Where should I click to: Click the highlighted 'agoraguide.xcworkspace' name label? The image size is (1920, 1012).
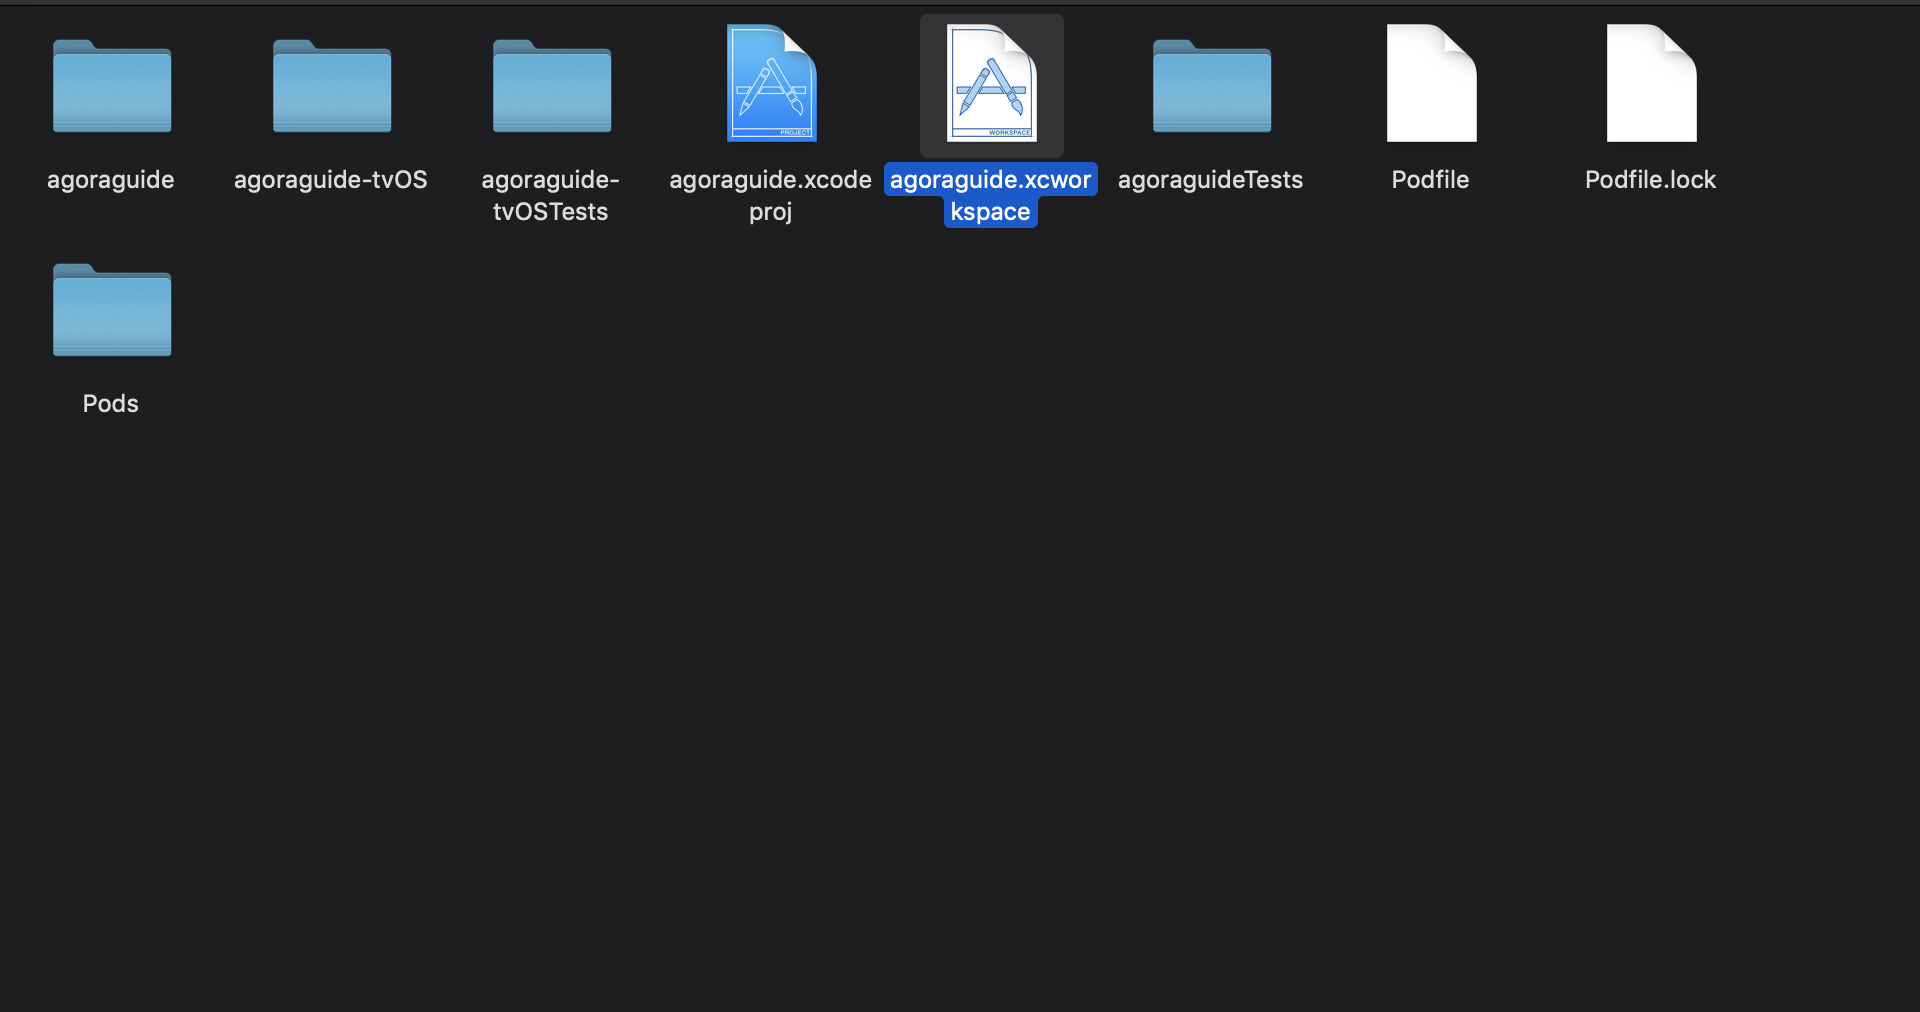991,196
